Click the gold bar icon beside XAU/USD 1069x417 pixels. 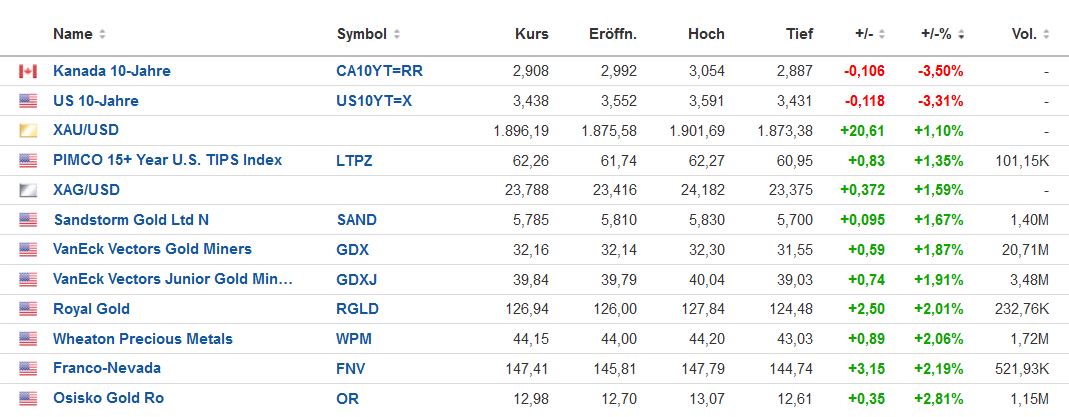click(x=28, y=131)
